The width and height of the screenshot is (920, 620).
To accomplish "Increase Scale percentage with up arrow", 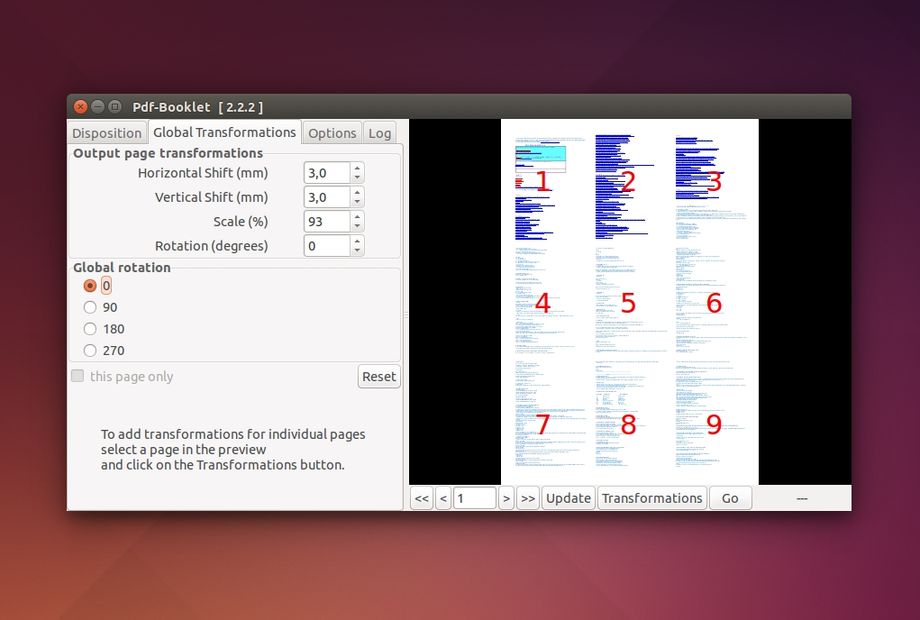I will [358, 216].
